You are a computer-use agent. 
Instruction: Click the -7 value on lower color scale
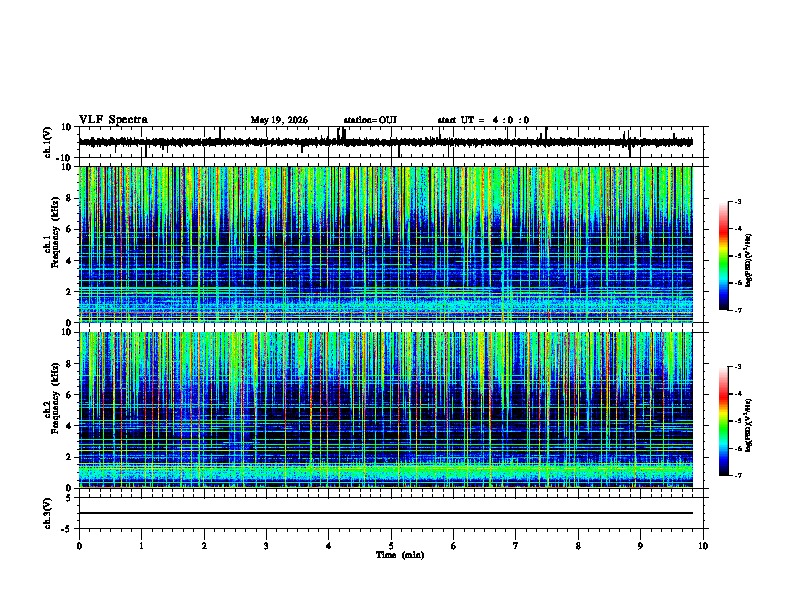(x=737, y=475)
